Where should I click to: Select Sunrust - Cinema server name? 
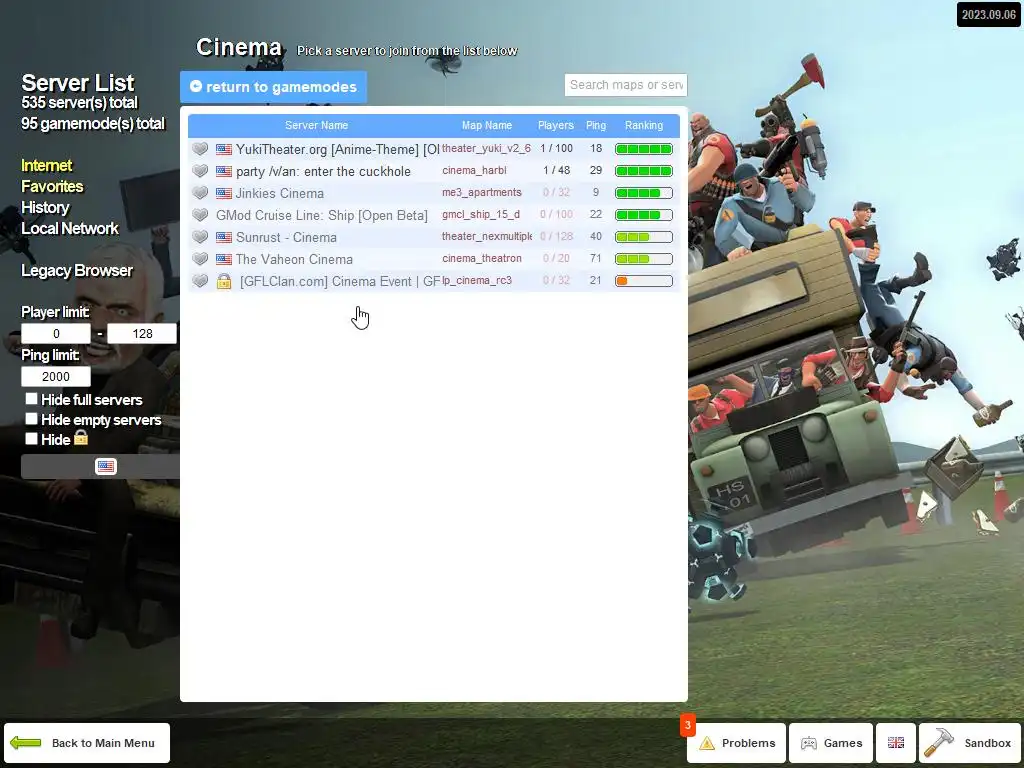coord(286,238)
